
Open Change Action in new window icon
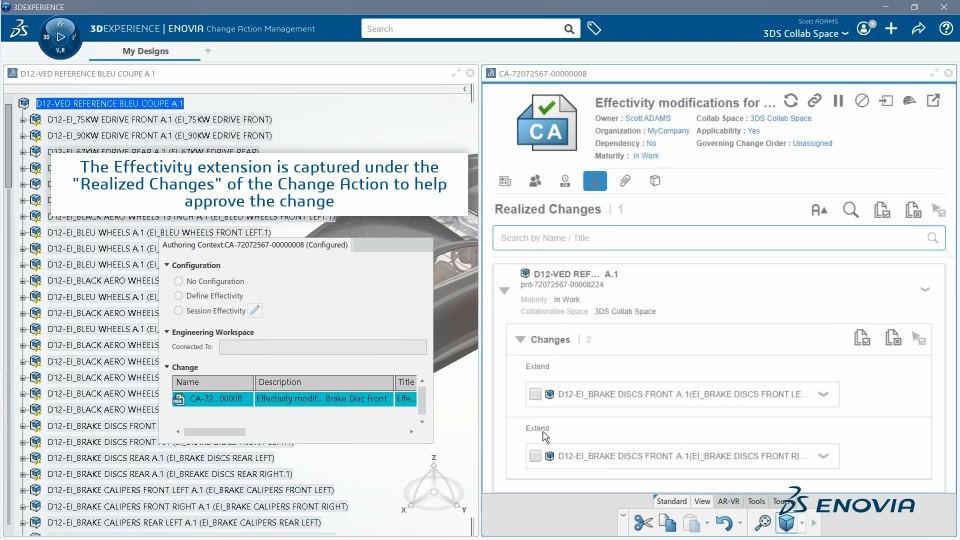coord(933,100)
